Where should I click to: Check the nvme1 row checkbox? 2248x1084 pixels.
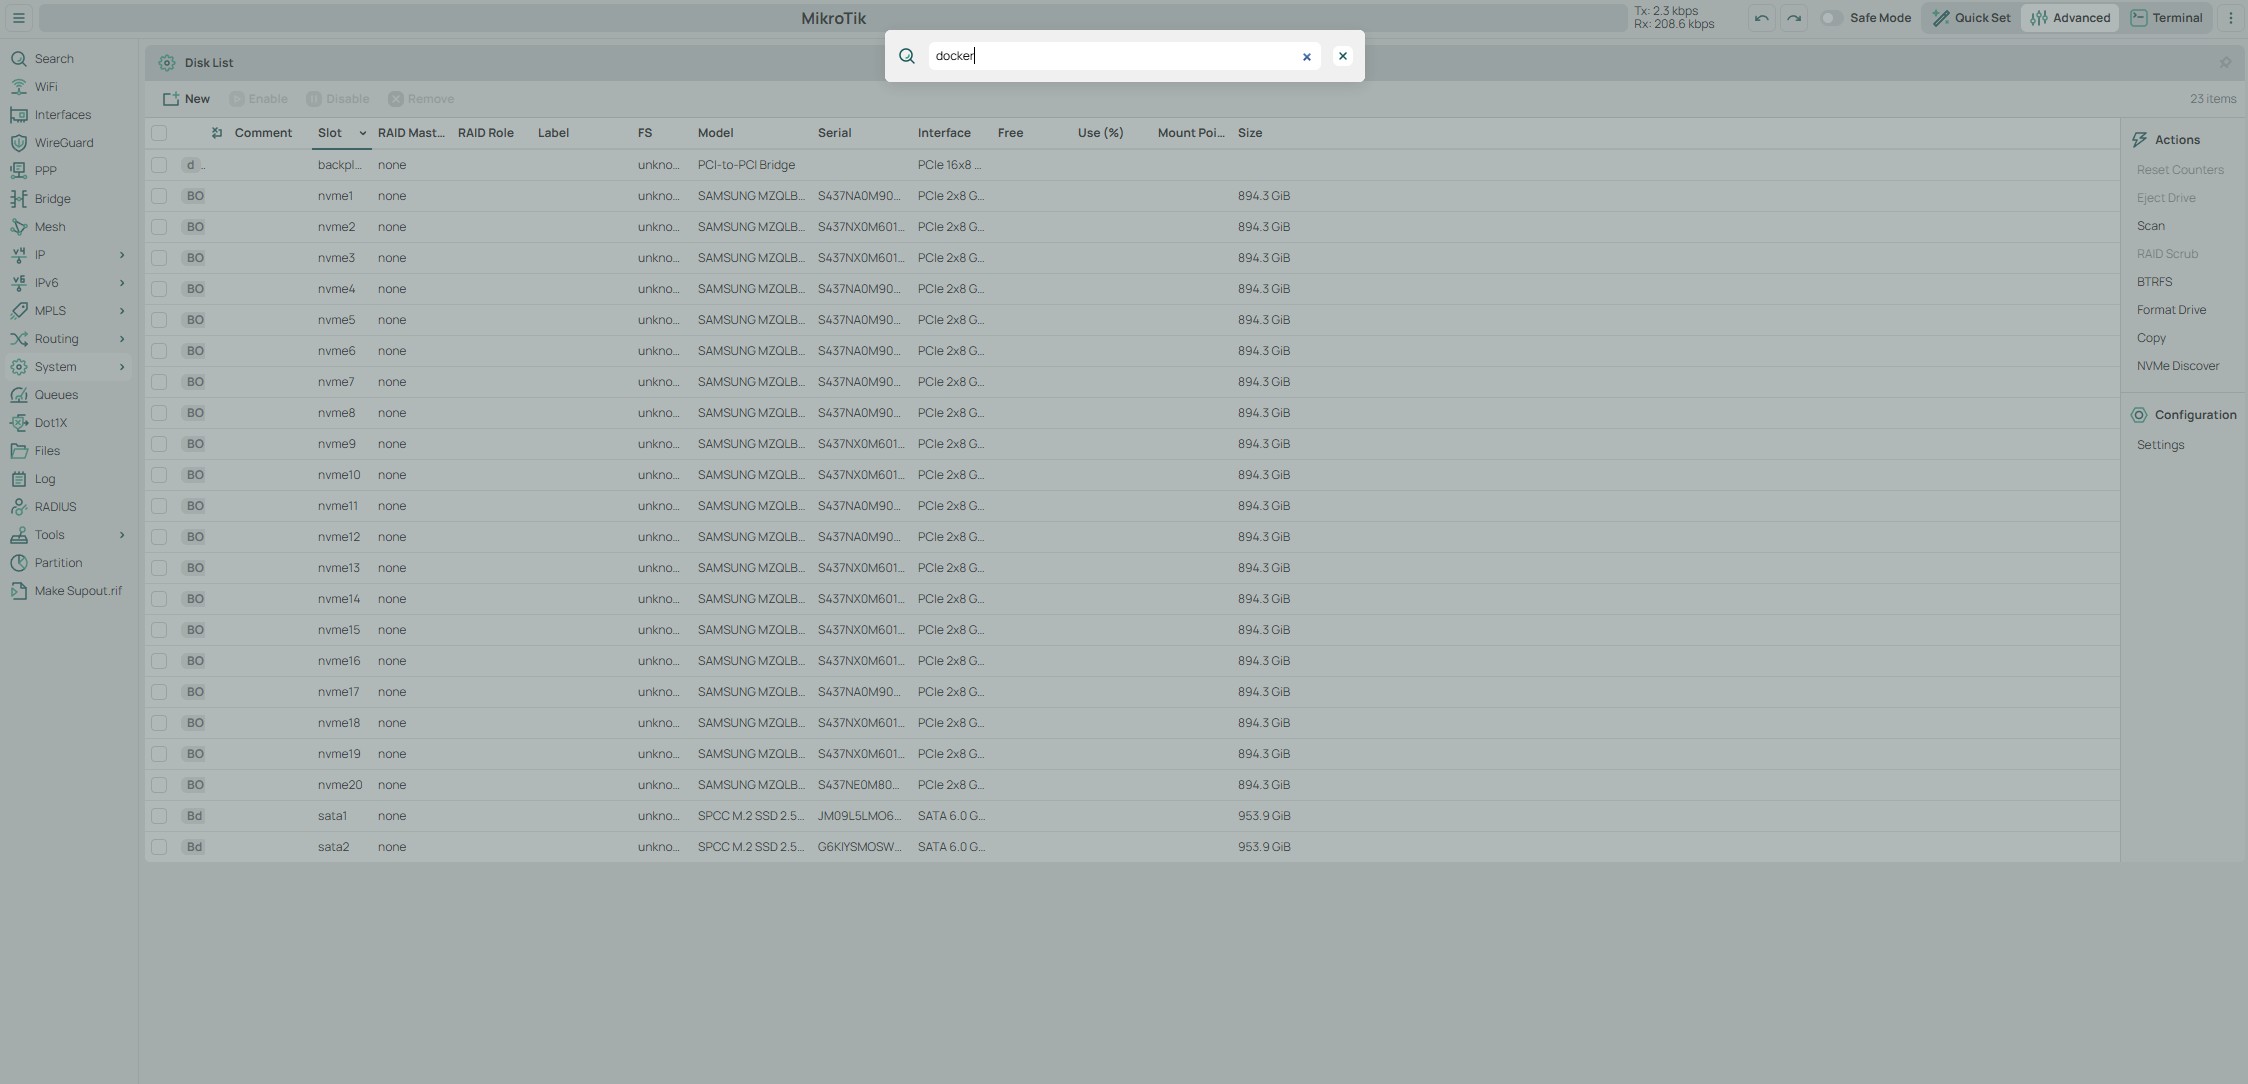159,196
